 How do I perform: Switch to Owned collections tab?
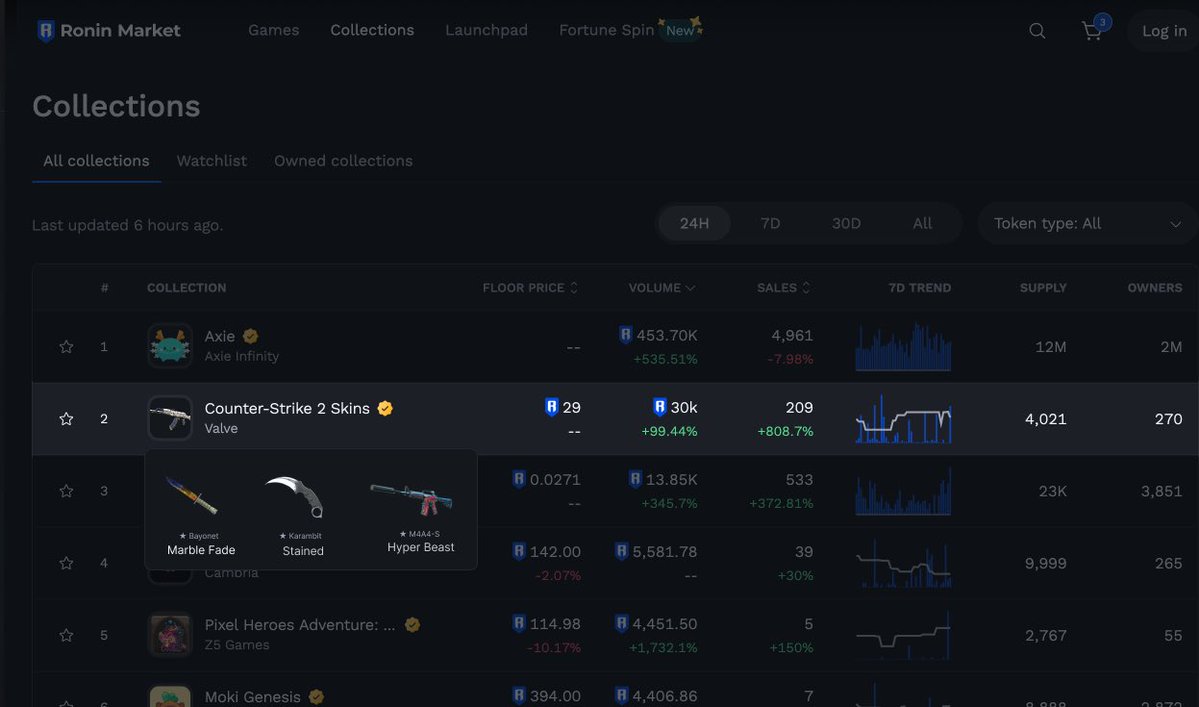[x=343, y=161]
